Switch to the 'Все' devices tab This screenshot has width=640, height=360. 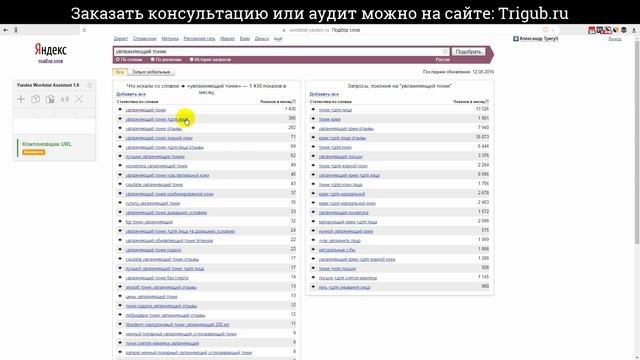pos(120,72)
